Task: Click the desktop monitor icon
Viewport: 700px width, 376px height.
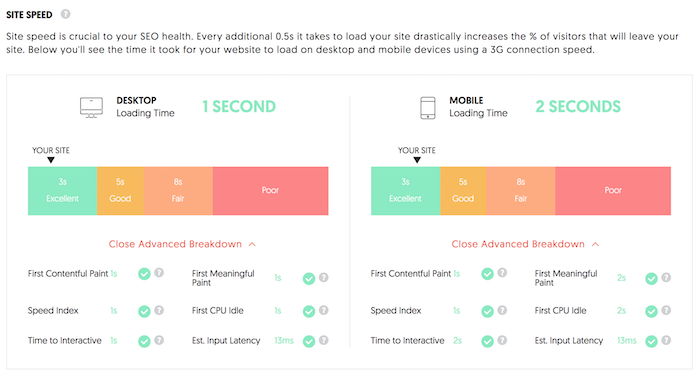Action: coord(92,108)
